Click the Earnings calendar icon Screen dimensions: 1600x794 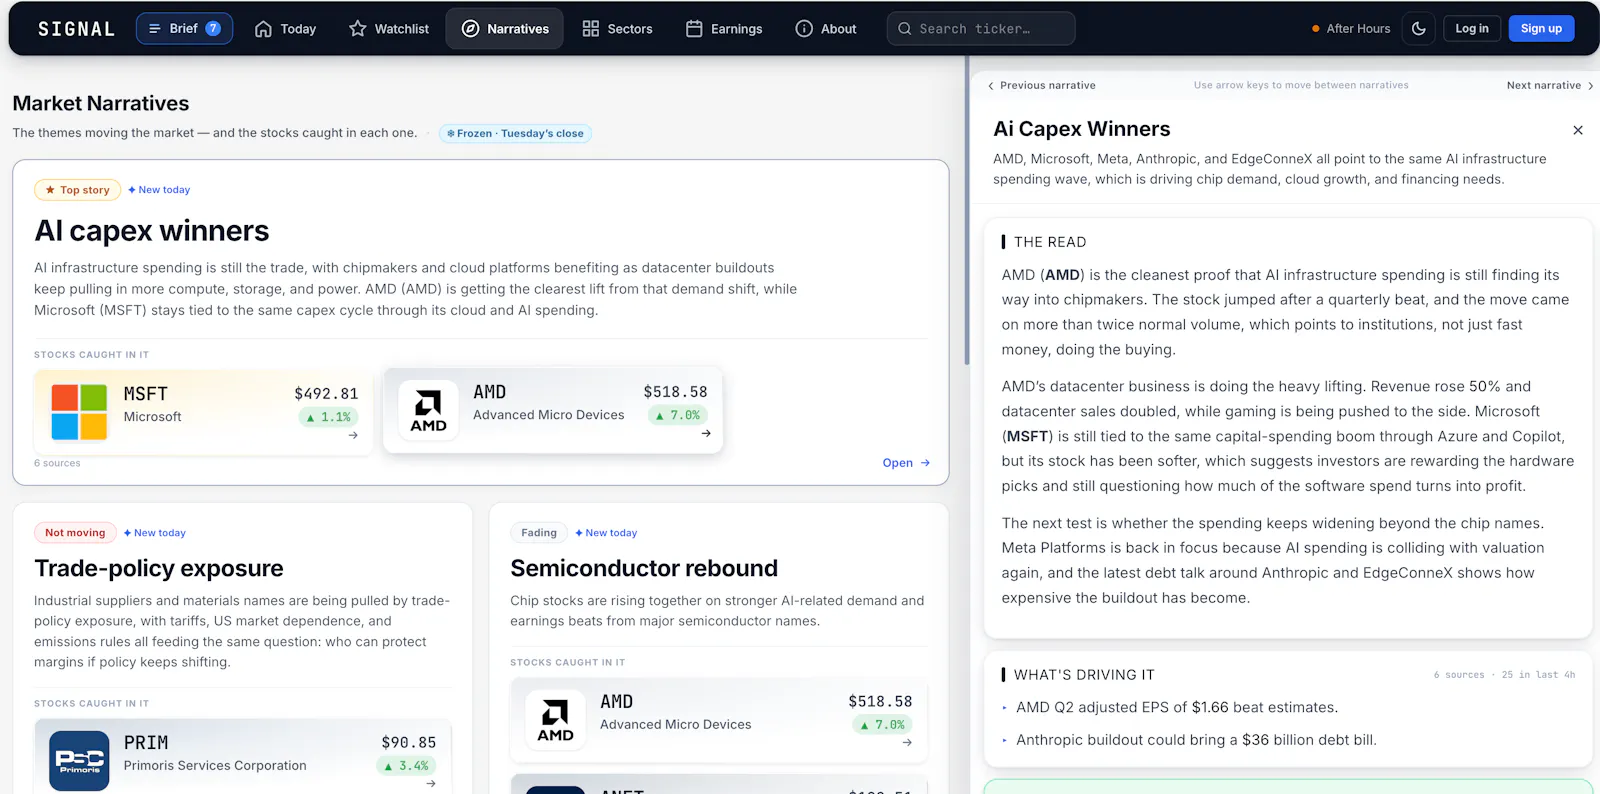694,29
